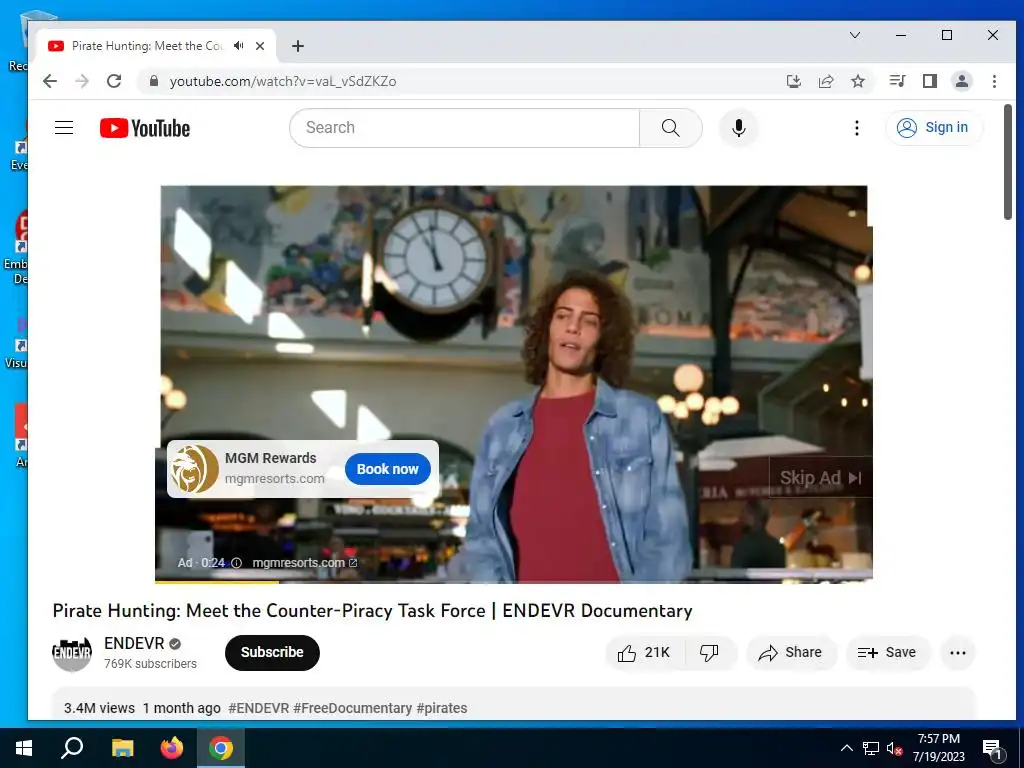Open taskbar search
The image size is (1024, 768).
pyautogui.click(x=72, y=748)
